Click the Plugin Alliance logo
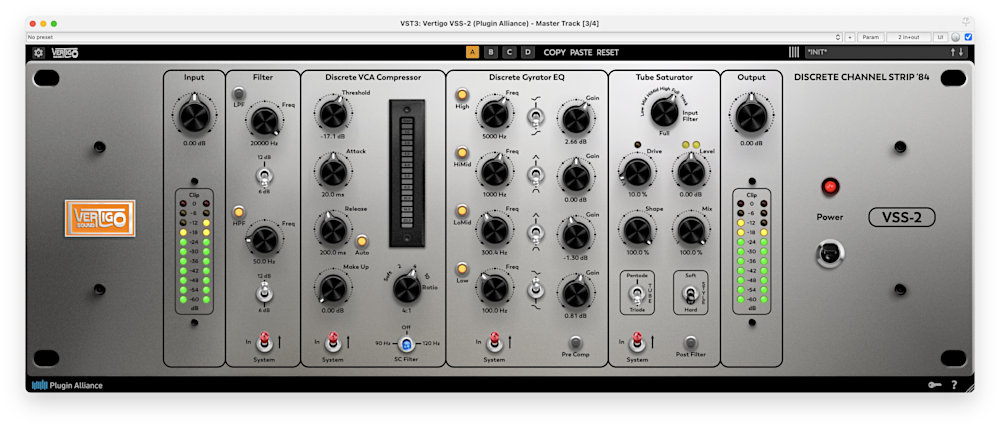This screenshot has width=1000, height=428. 67,385
